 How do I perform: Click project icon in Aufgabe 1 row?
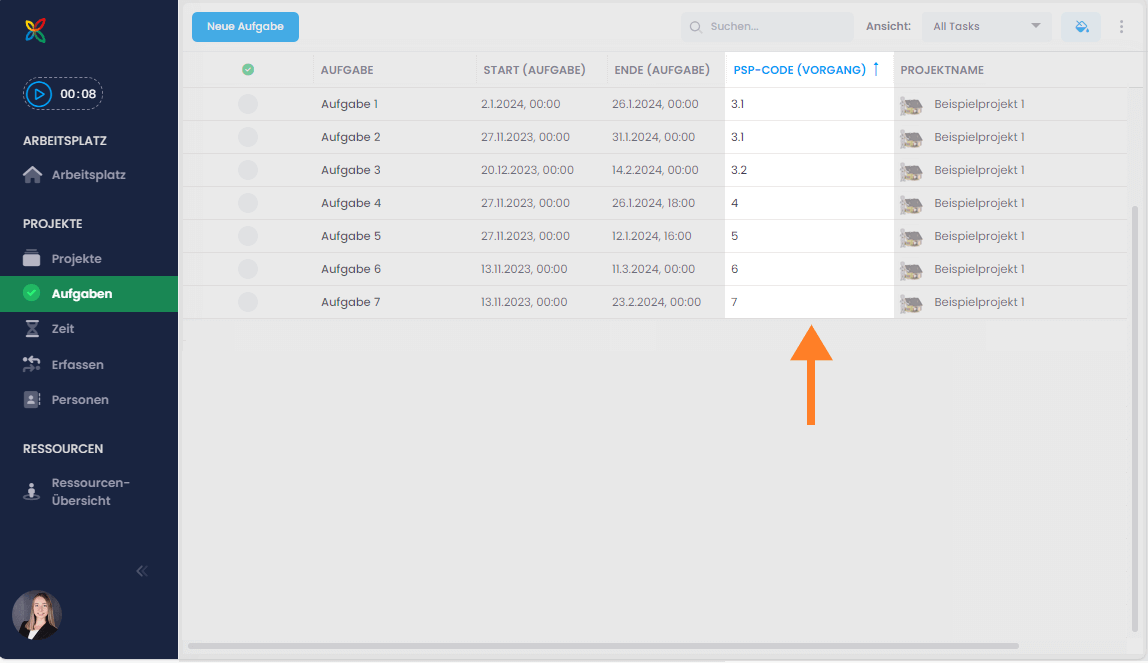click(912, 105)
